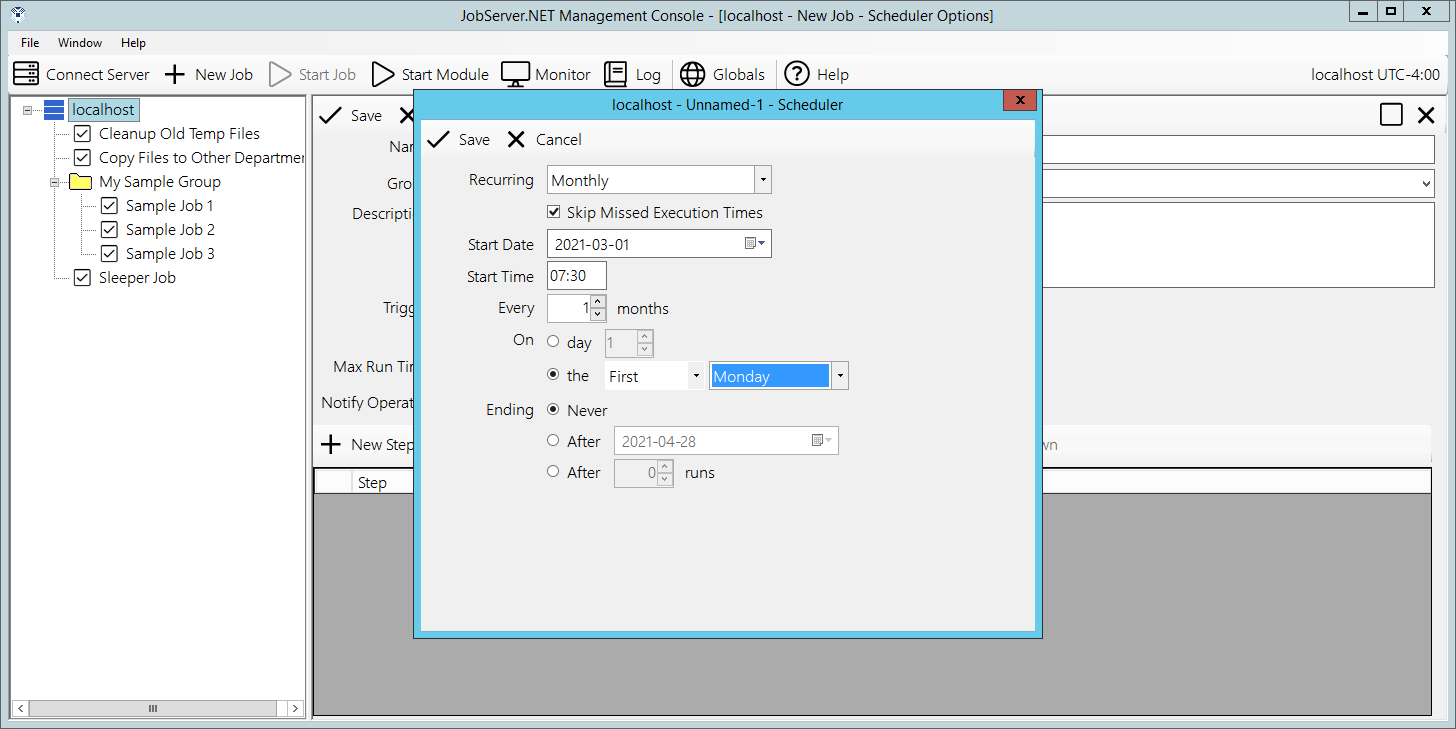
Task: Click the Start Date calendar picker icon
Action: tap(754, 244)
